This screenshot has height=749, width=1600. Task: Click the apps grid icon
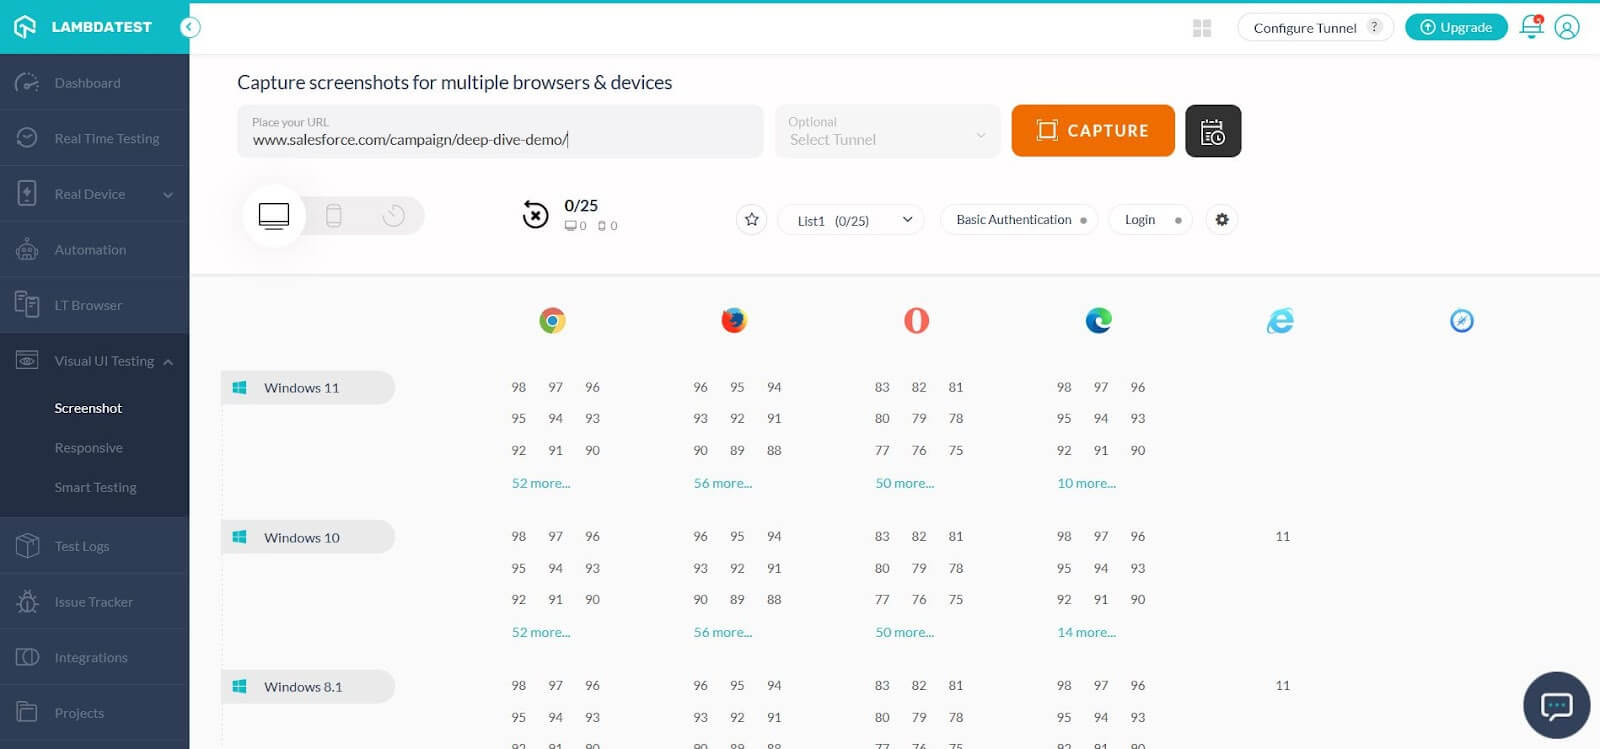tap(1202, 28)
